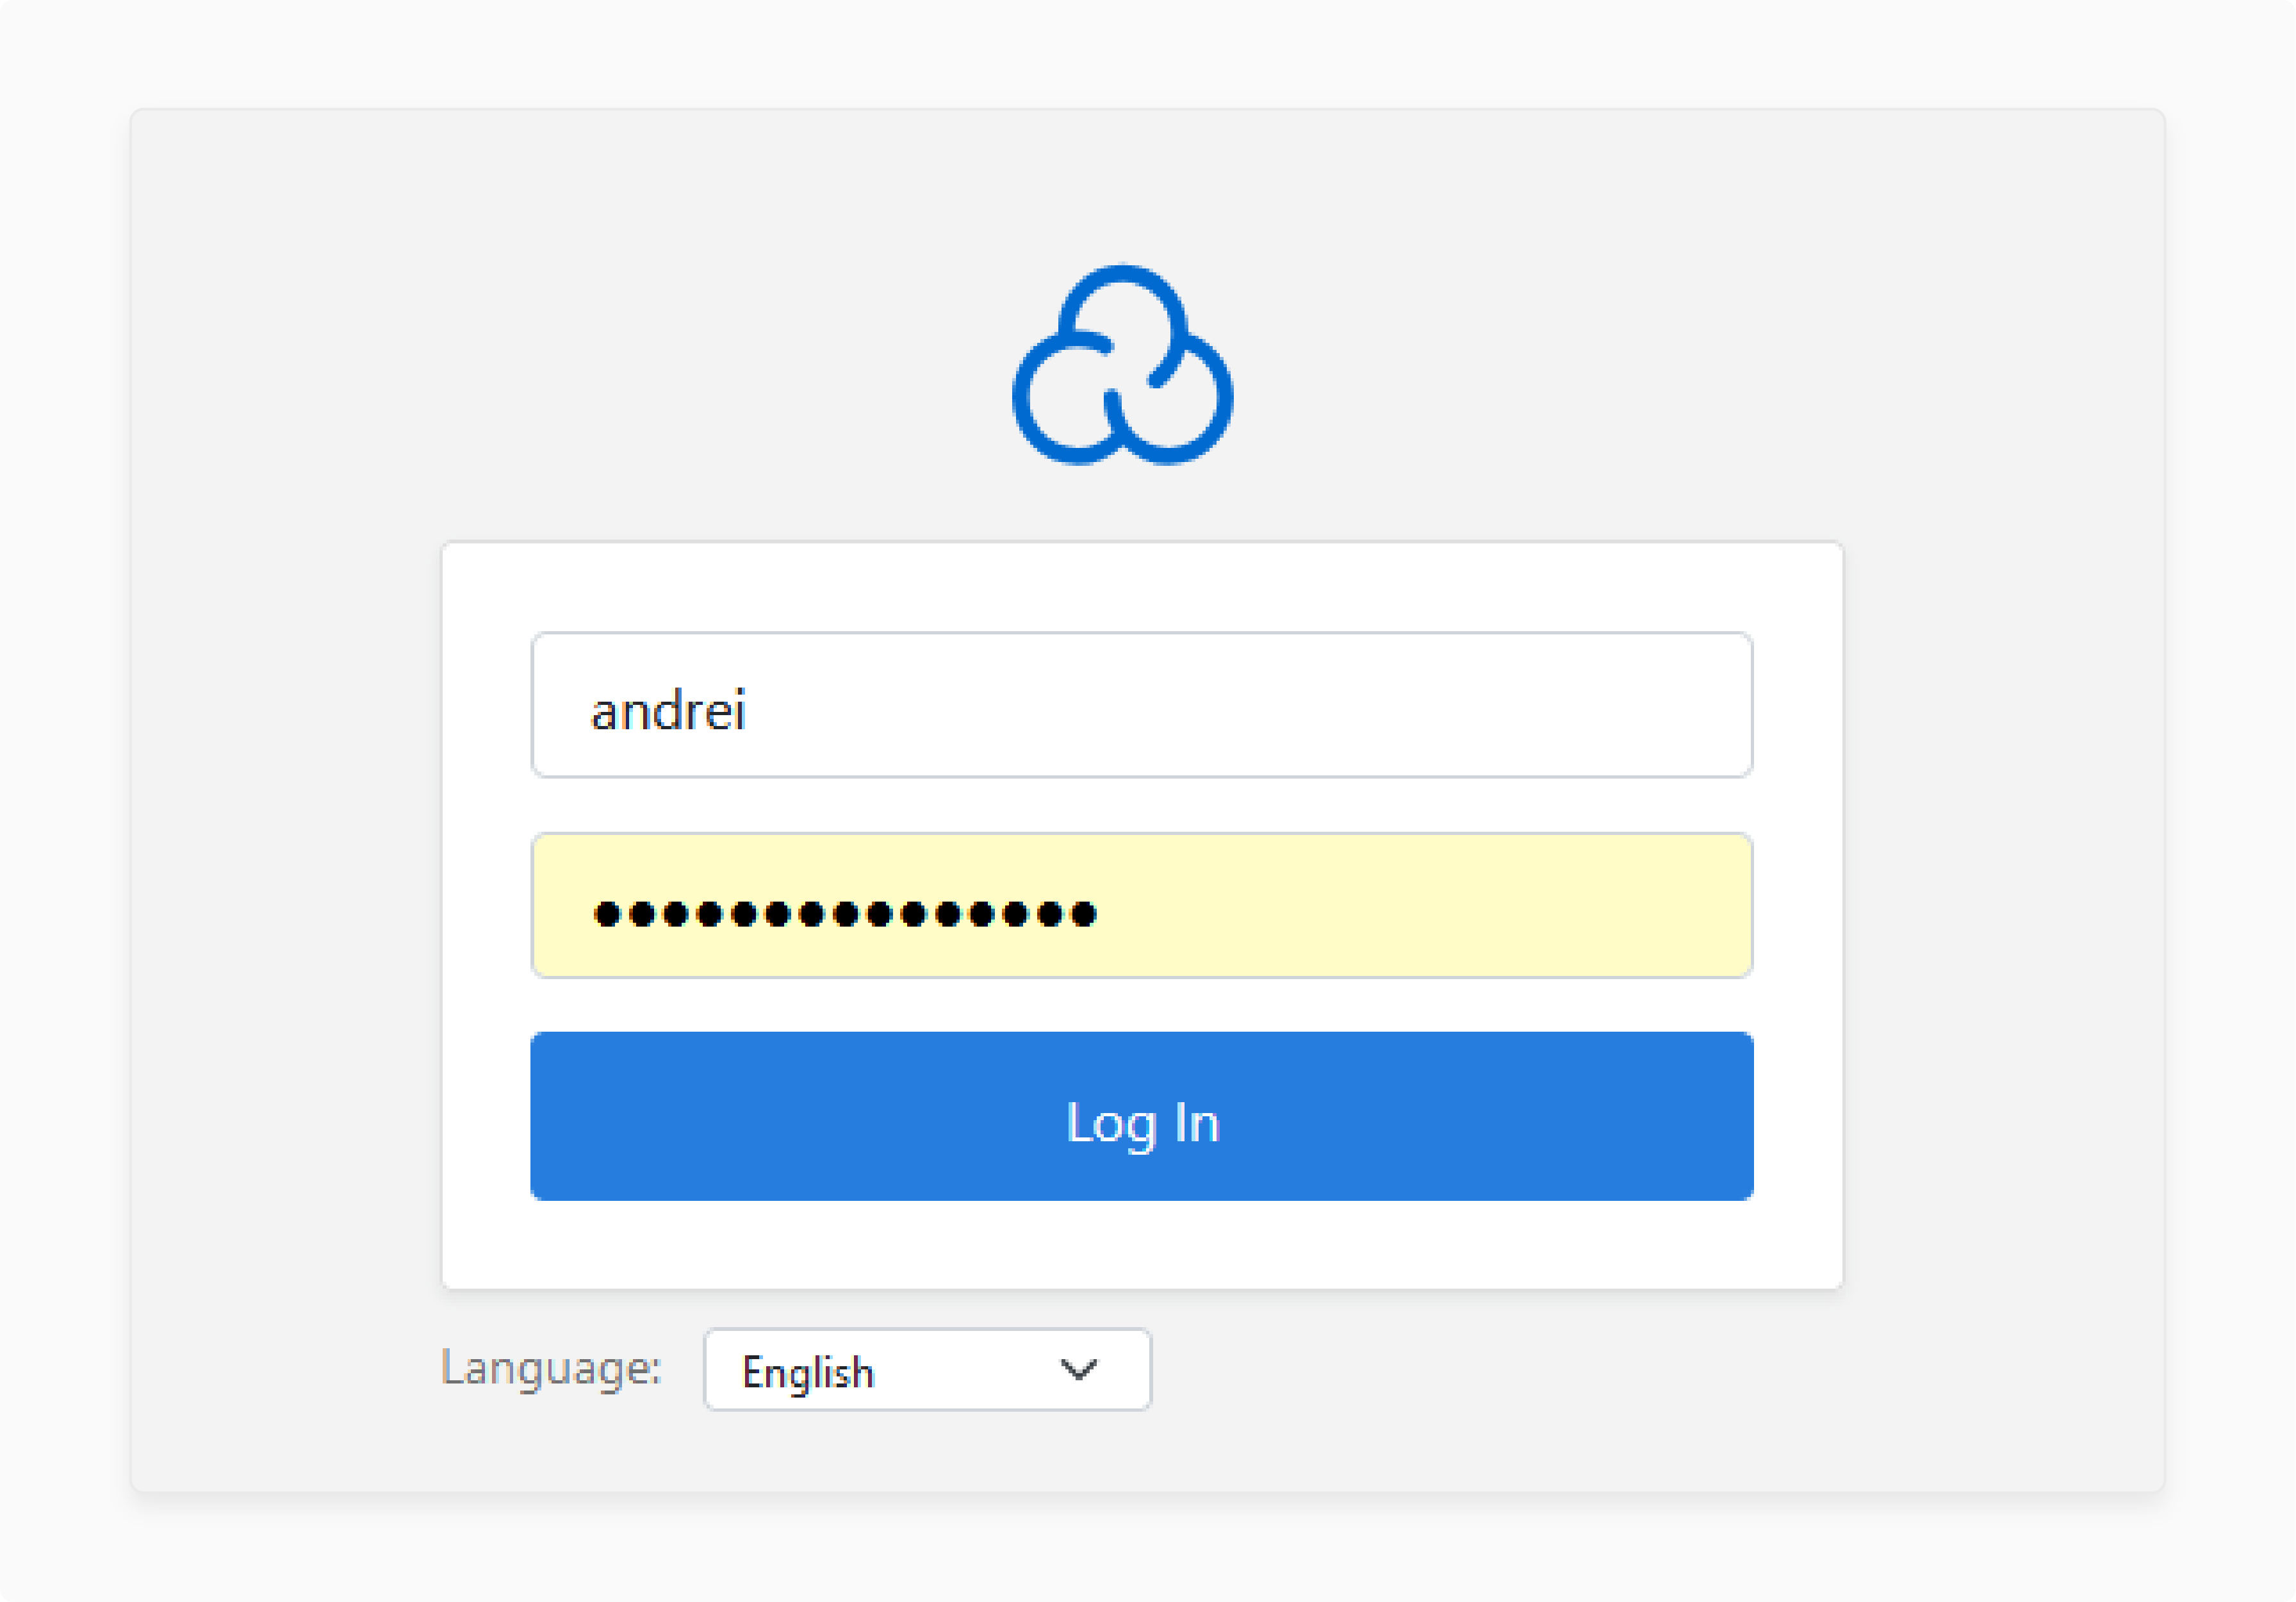Focus the username field containing andrei
This screenshot has height=1602, width=2296.
(1141, 705)
